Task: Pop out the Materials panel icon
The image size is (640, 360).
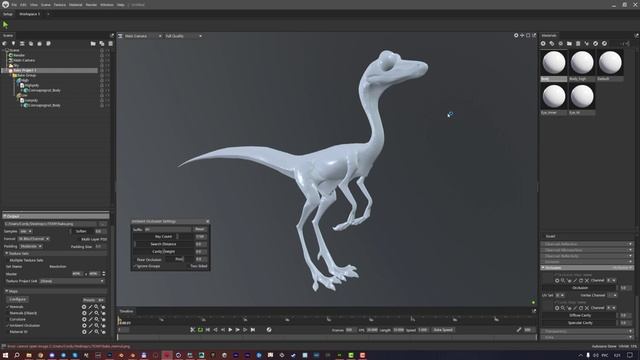Action: click(x=636, y=36)
